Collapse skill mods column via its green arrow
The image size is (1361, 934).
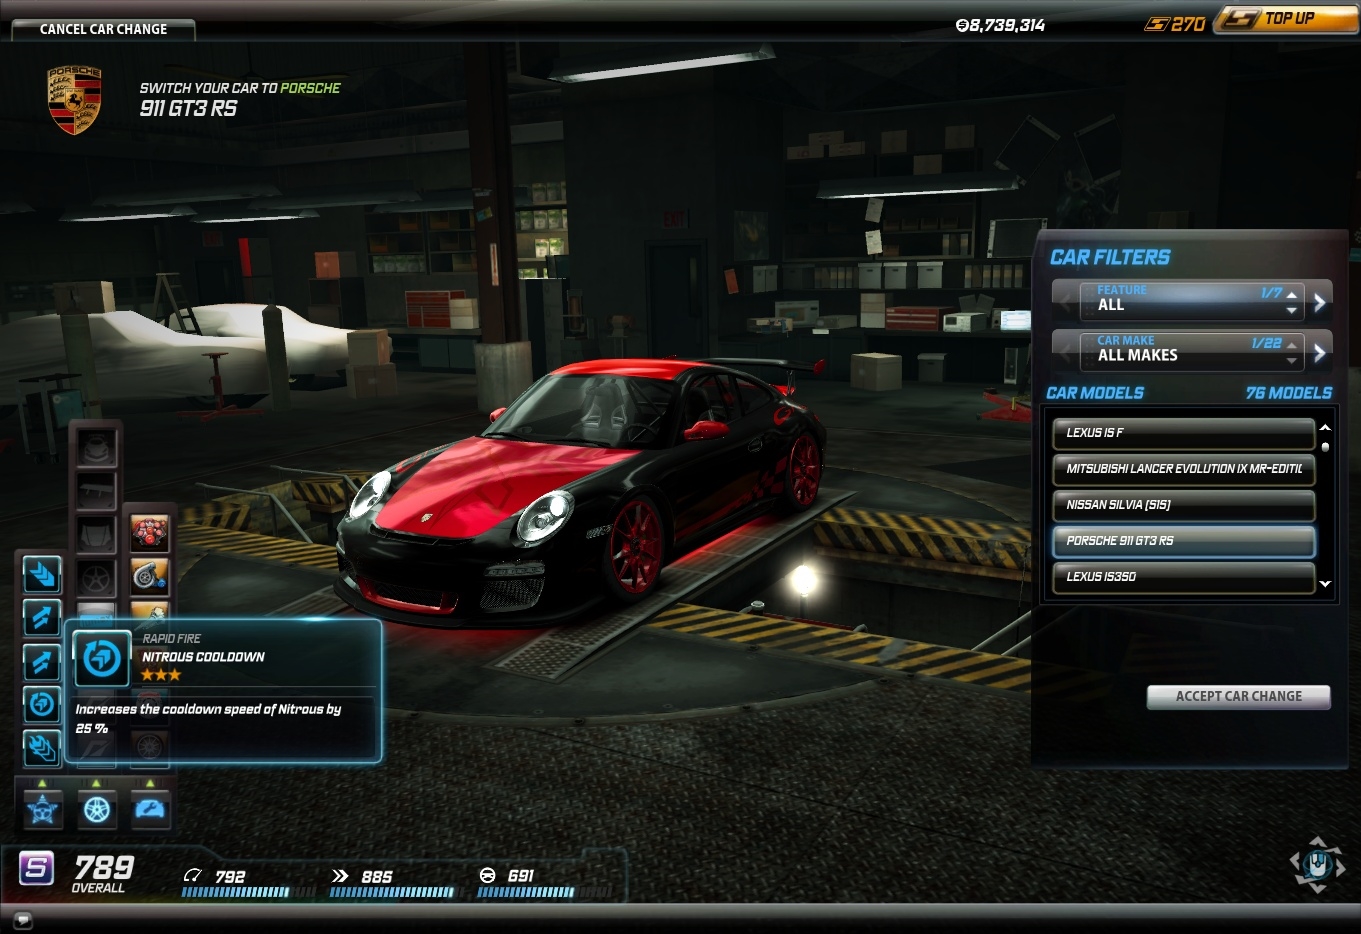click(42, 783)
